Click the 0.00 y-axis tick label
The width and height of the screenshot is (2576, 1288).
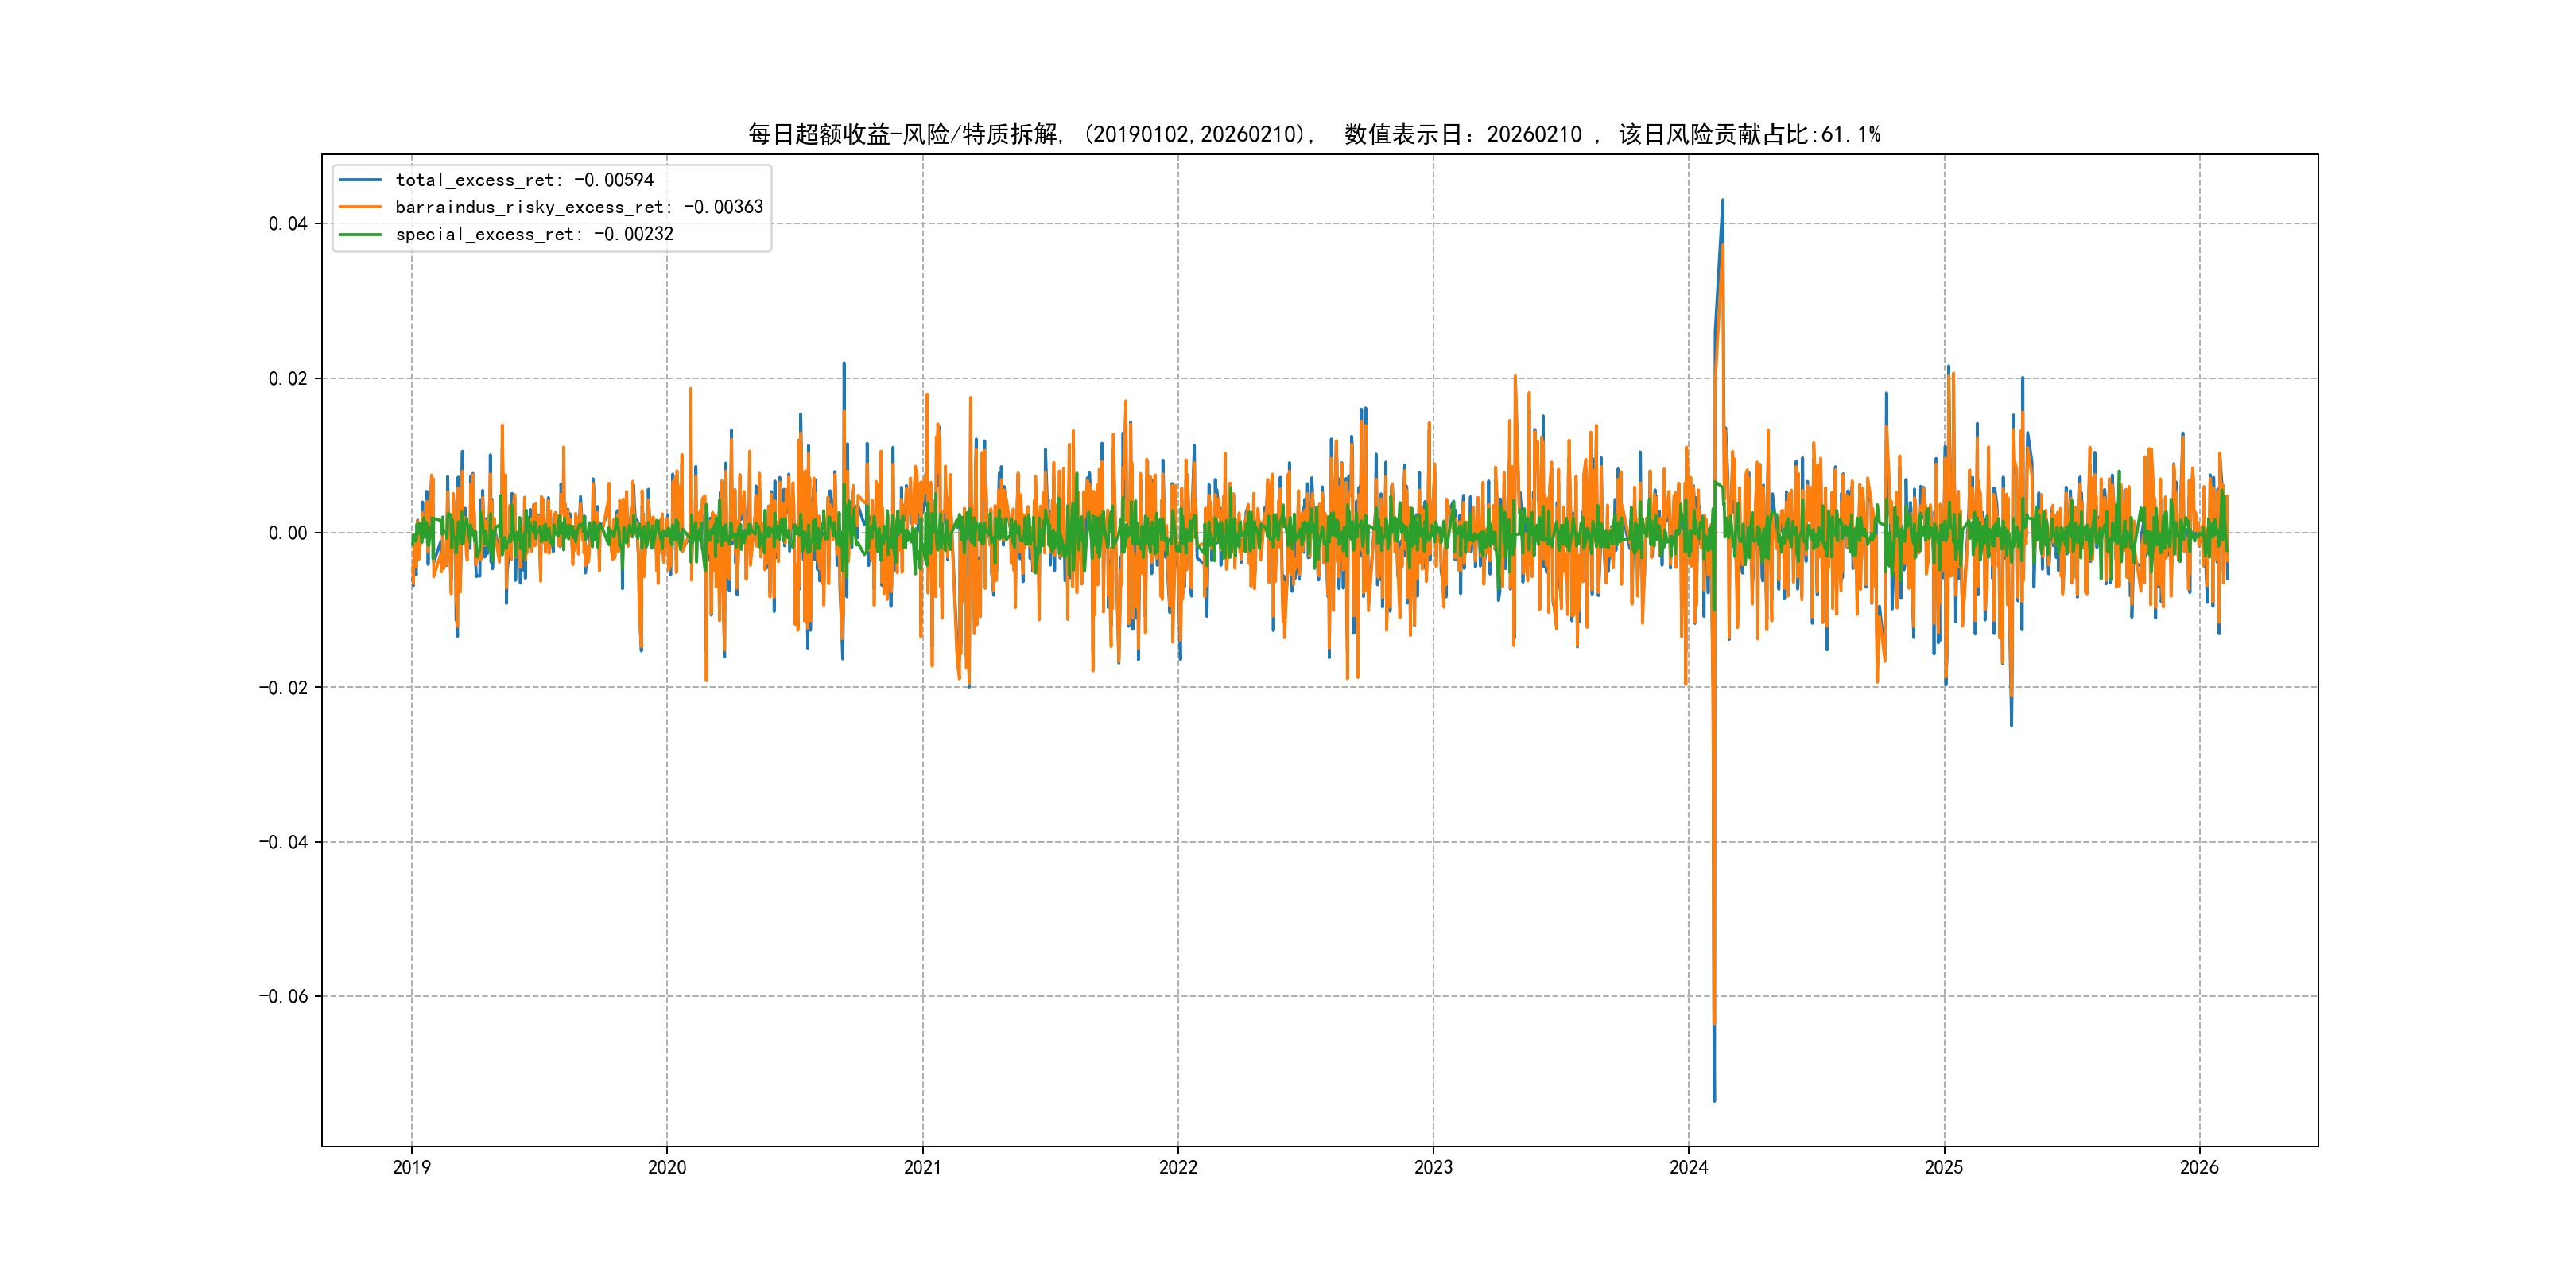click(x=288, y=533)
